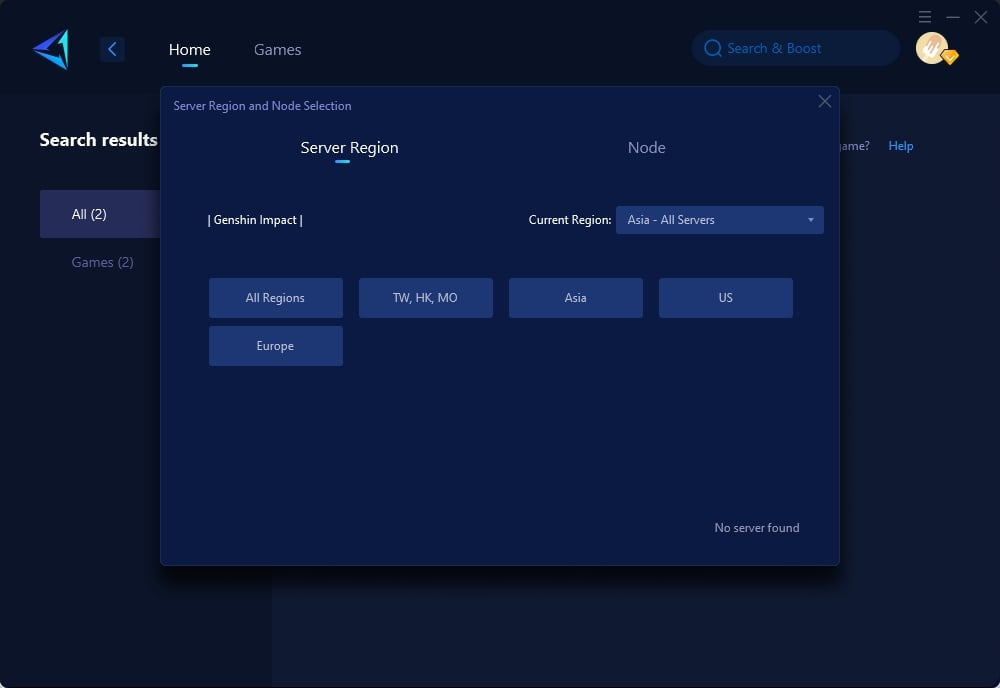Click the Search & Boost input field
Image resolution: width=1000 pixels, height=688 pixels.
pyautogui.click(x=796, y=48)
